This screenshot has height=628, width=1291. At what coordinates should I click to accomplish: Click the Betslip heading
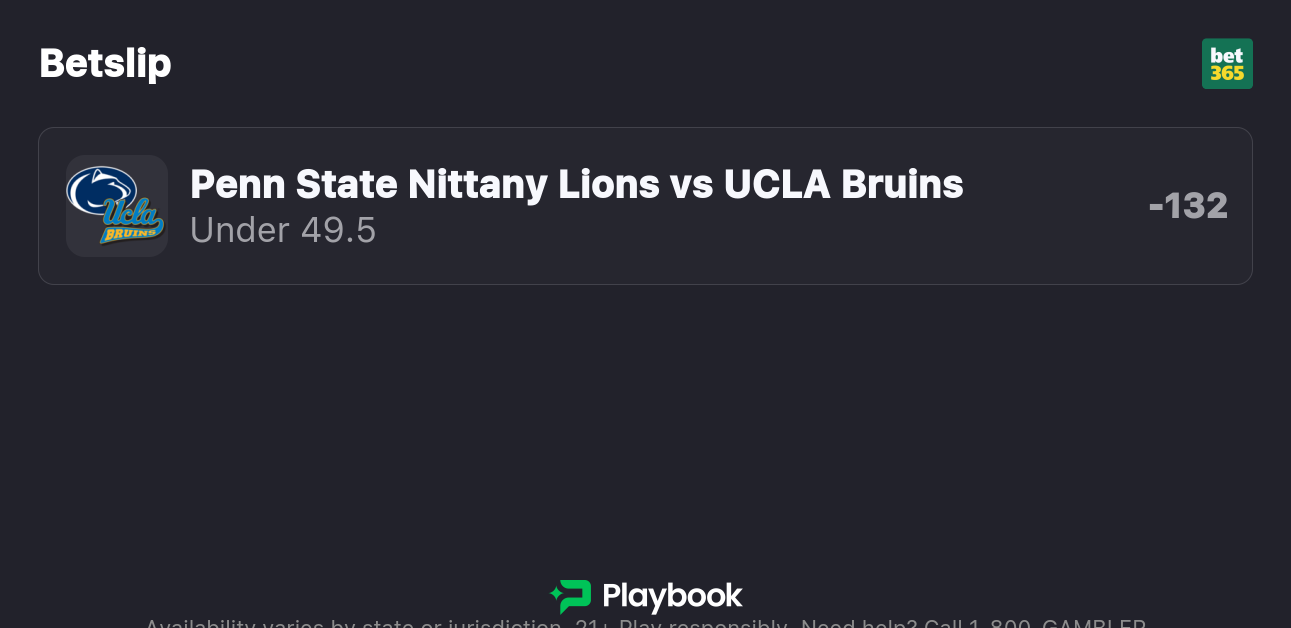coord(105,63)
